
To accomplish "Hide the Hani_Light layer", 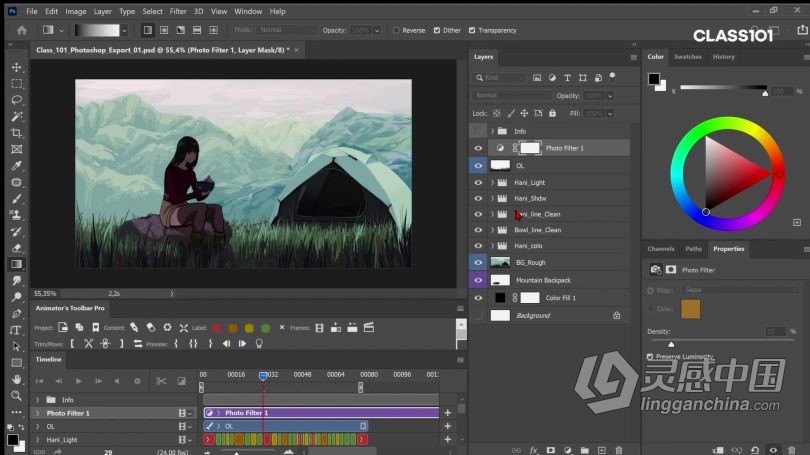I will click(x=478, y=182).
